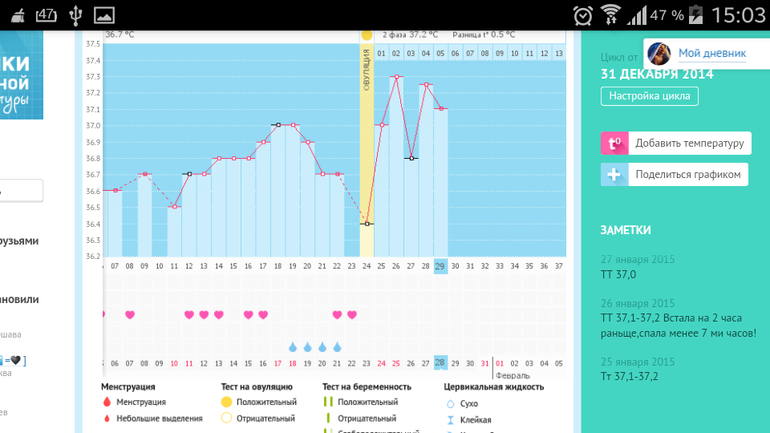Click the yellow ОВУЛЯЦИЯ column on the chart
The height and width of the screenshot is (433, 770).
point(367,150)
